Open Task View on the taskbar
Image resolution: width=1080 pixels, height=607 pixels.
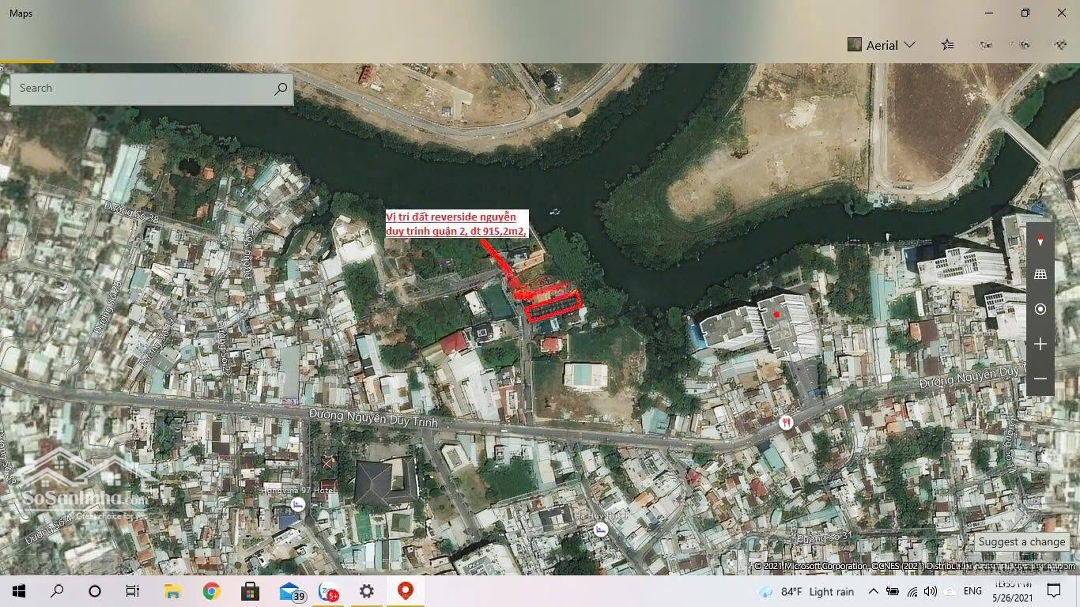pos(133,591)
